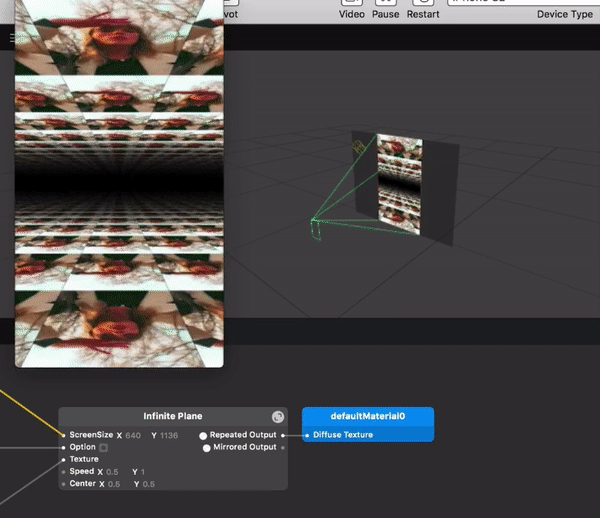Click the Center input port
The height and width of the screenshot is (518, 600).
[x=64, y=484]
